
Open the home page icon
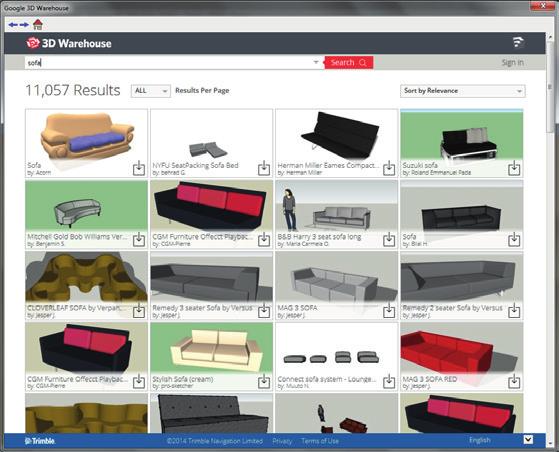[x=38, y=24]
